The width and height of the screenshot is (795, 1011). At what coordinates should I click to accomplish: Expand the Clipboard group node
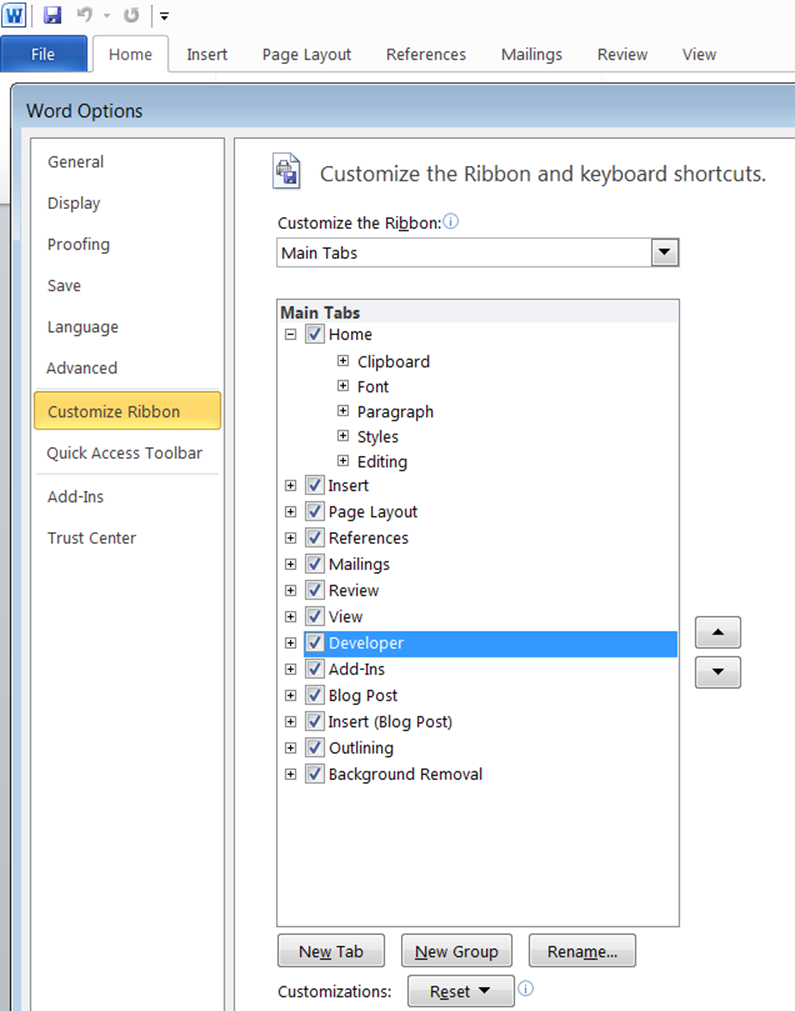(x=343, y=360)
